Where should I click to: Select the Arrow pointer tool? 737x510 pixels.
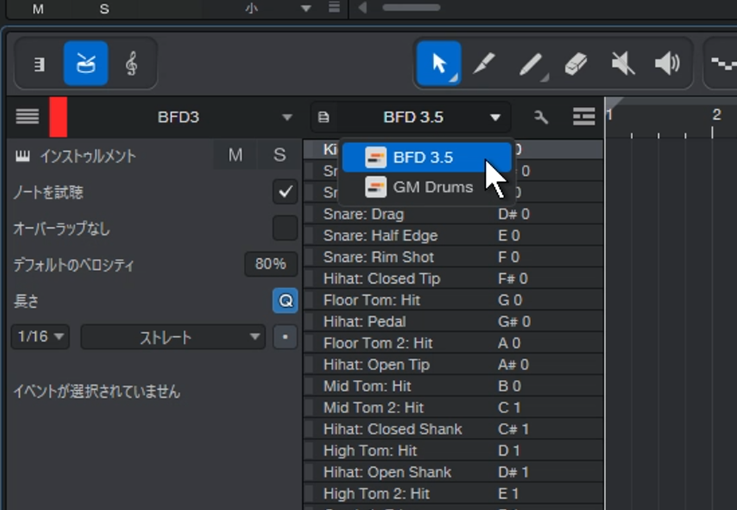pyautogui.click(x=439, y=63)
